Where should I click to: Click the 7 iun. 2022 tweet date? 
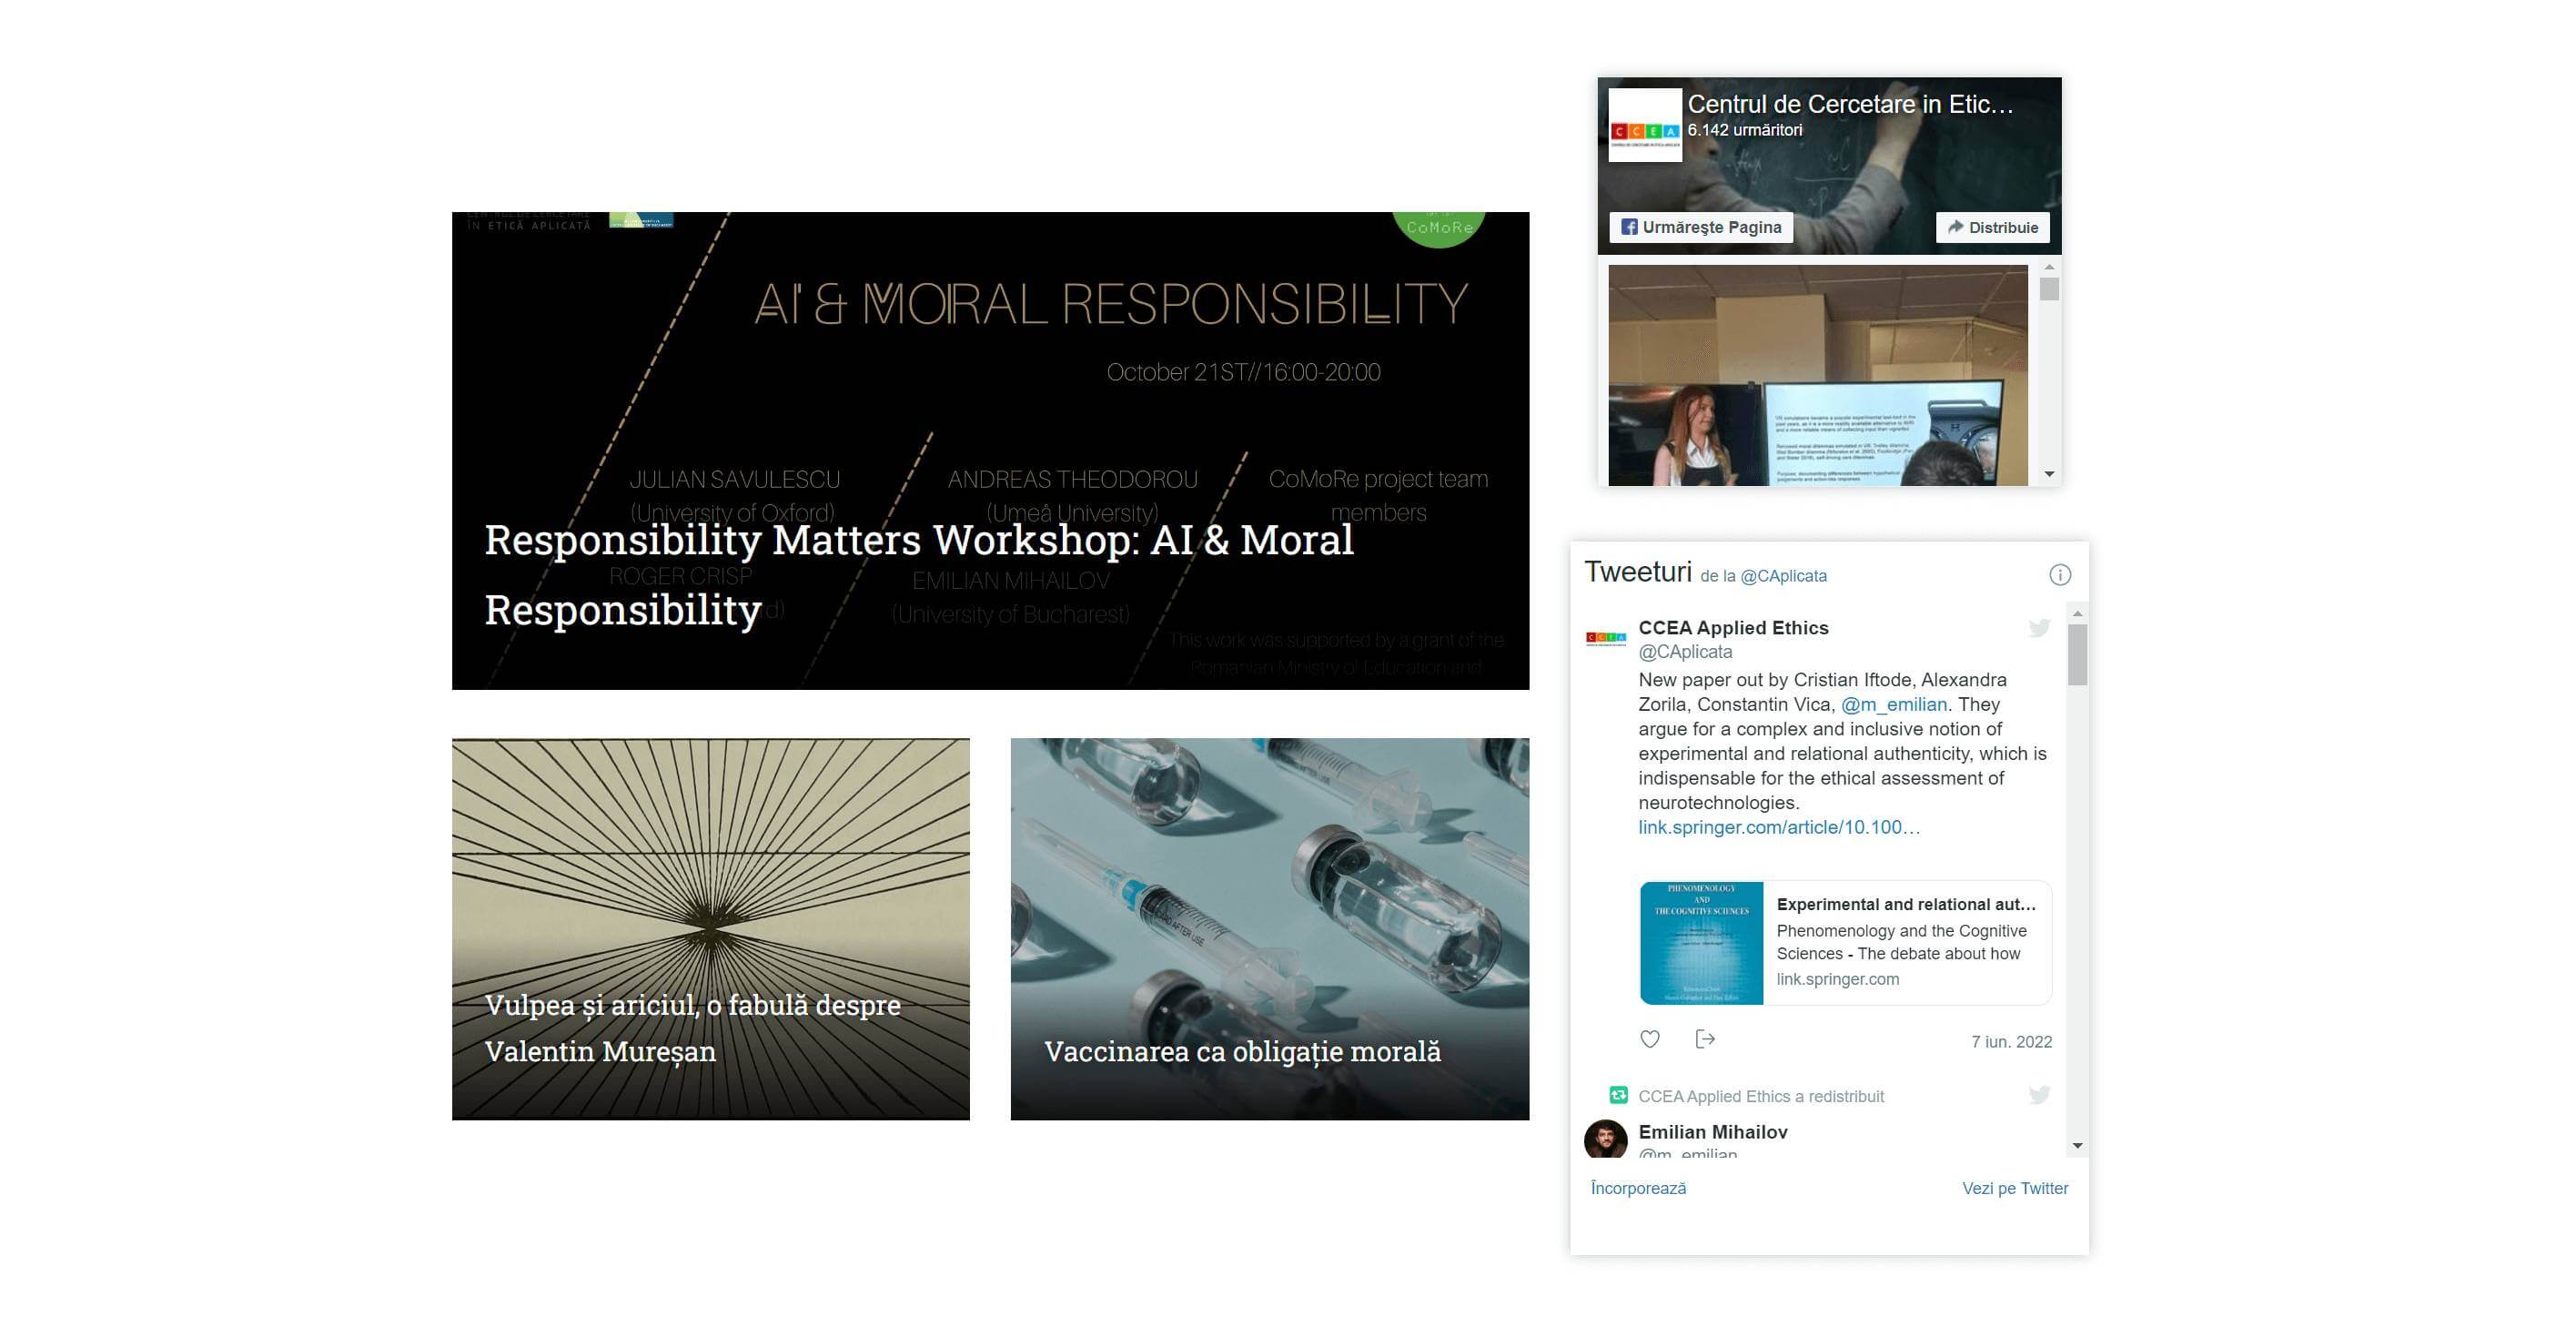point(2011,1042)
